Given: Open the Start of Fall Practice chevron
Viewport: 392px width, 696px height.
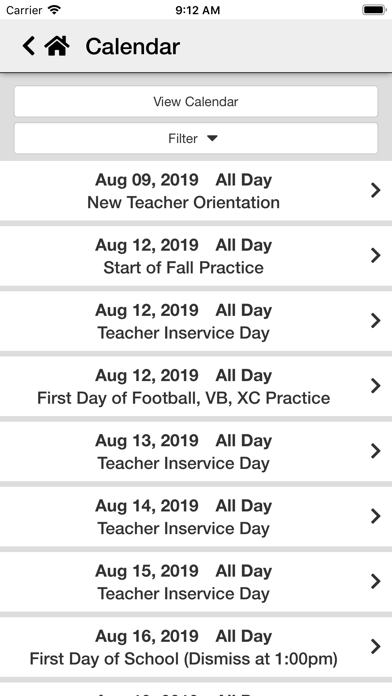Looking at the screenshot, I should pyautogui.click(x=376, y=256).
